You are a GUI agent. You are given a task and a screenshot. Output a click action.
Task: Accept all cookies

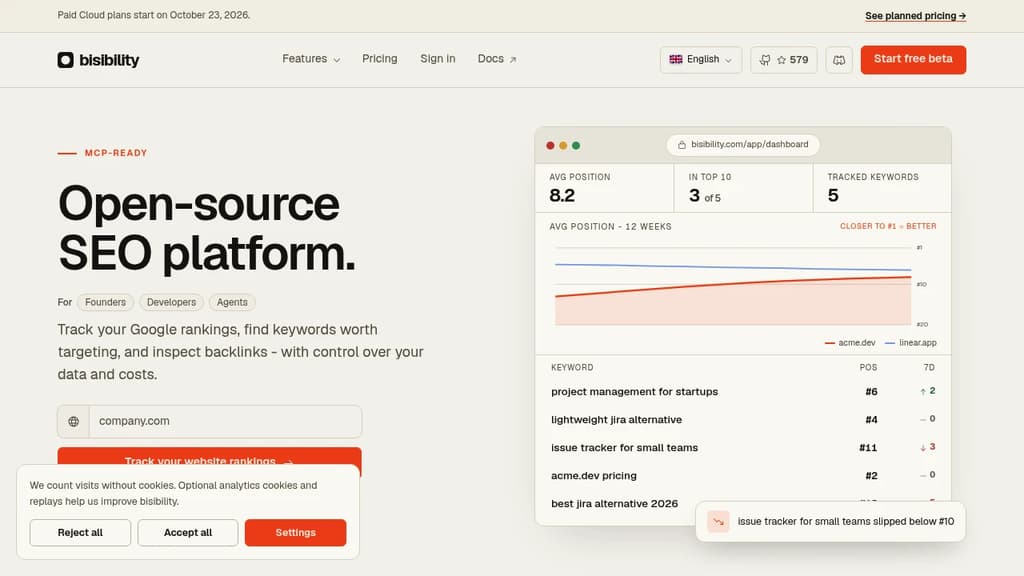(x=188, y=532)
